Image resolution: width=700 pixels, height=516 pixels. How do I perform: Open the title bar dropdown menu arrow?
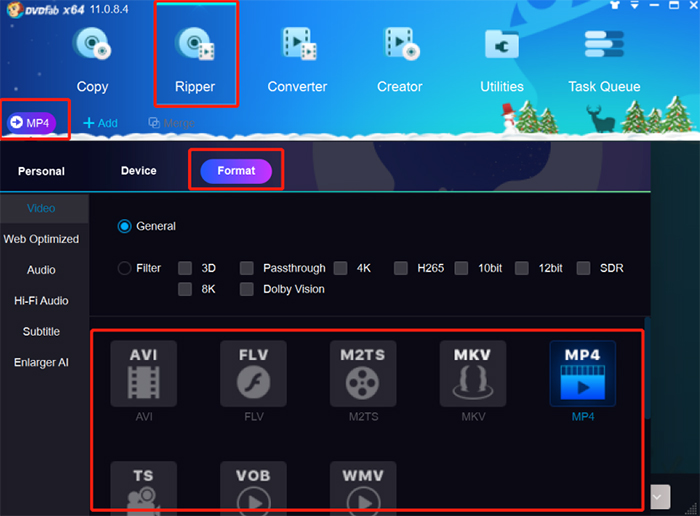tap(634, 5)
